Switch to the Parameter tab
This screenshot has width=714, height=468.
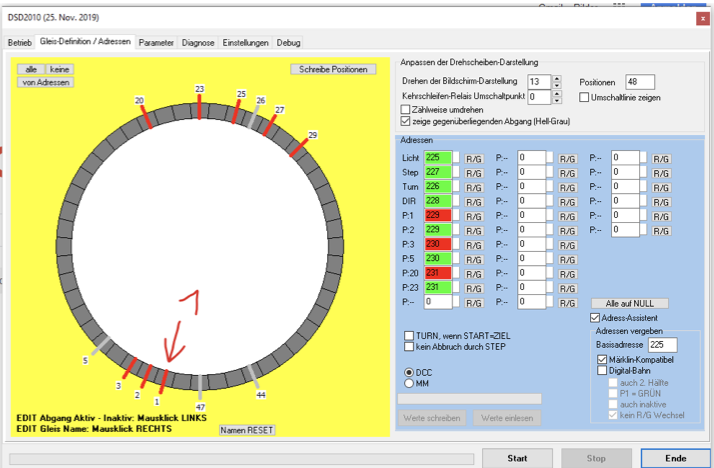(156, 43)
